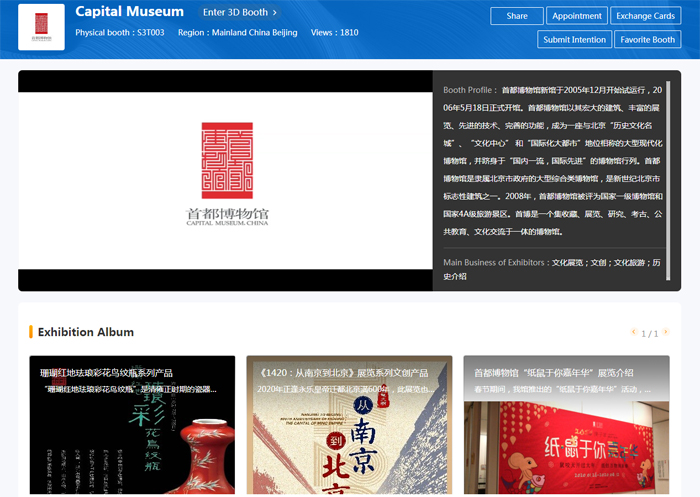Viewport: 700px width, 497px height.
Task: Add booth via Favorite Booth button
Action: [x=648, y=39]
